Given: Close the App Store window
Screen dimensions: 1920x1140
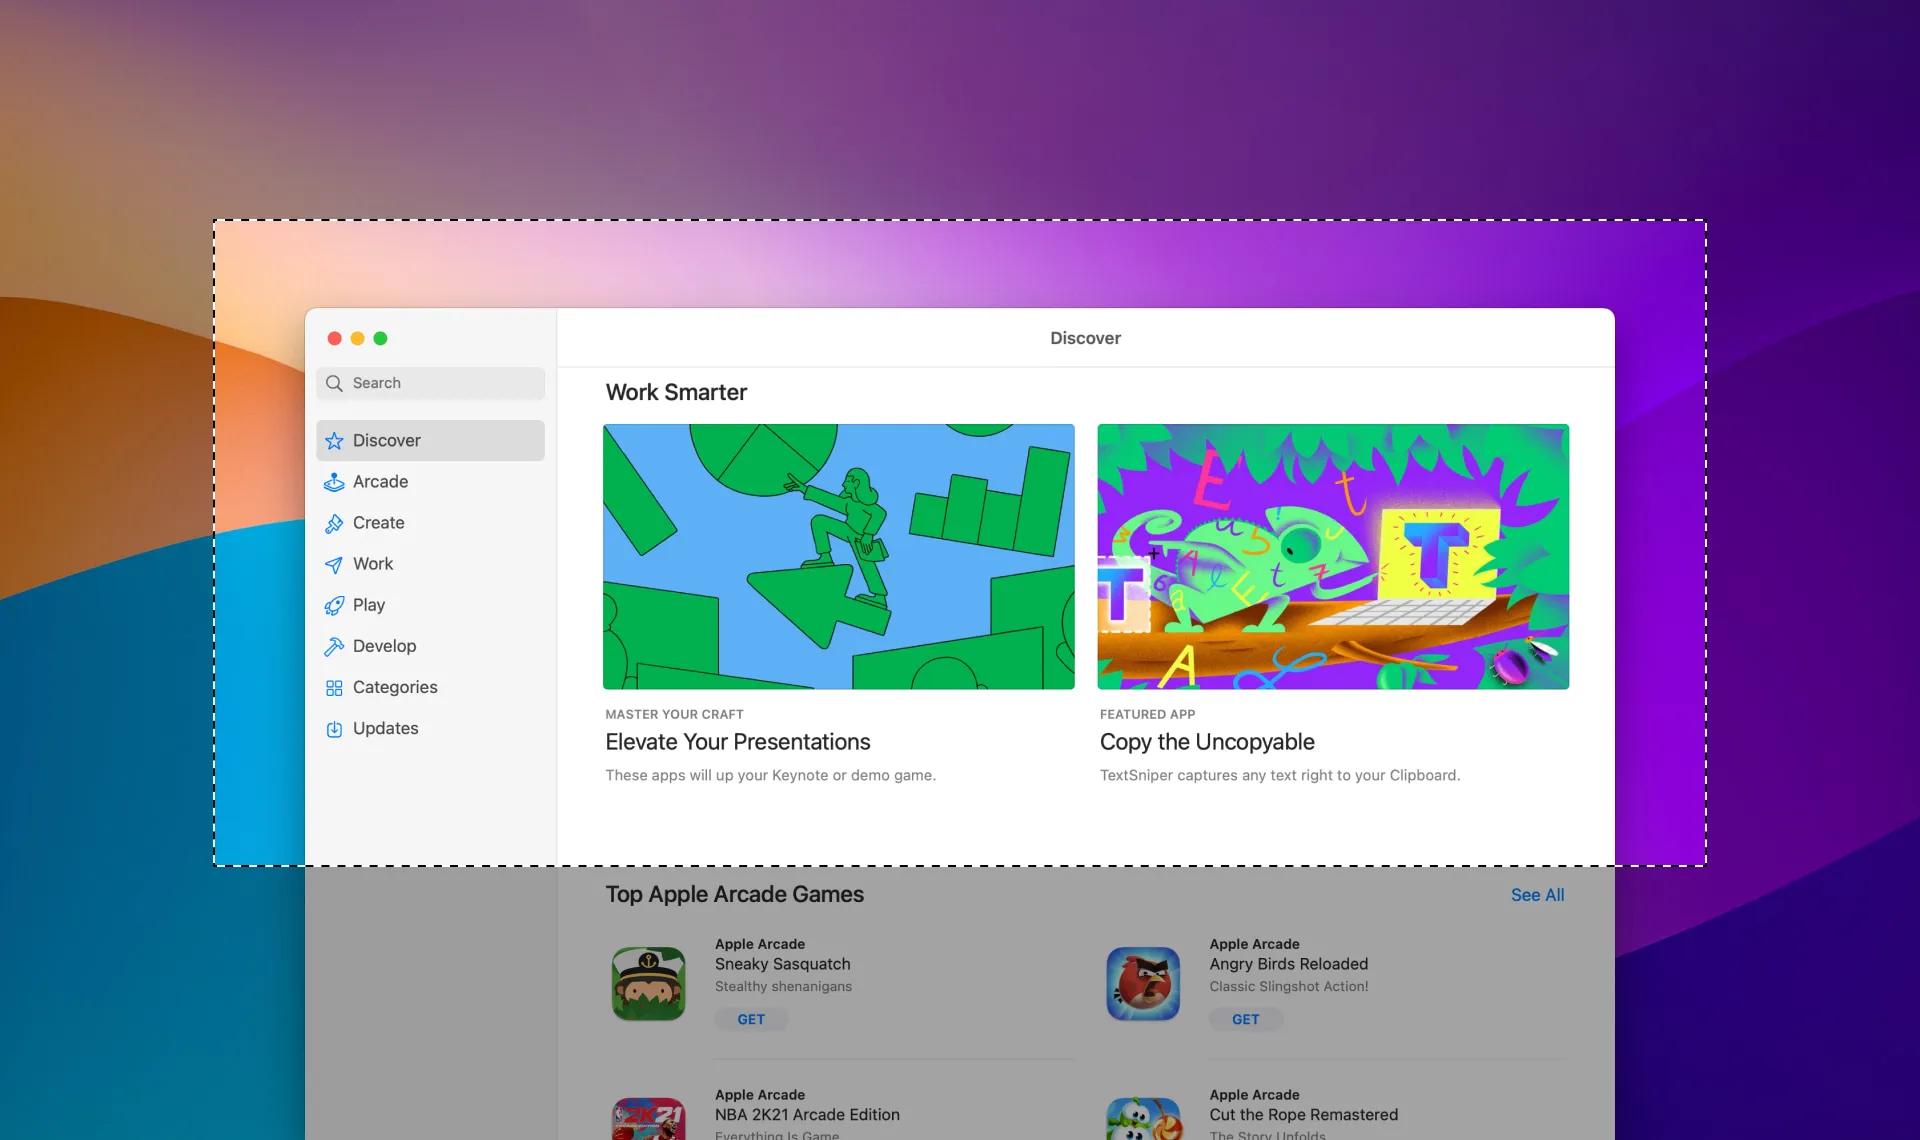Looking at the screenshot, I should point(335,338).
